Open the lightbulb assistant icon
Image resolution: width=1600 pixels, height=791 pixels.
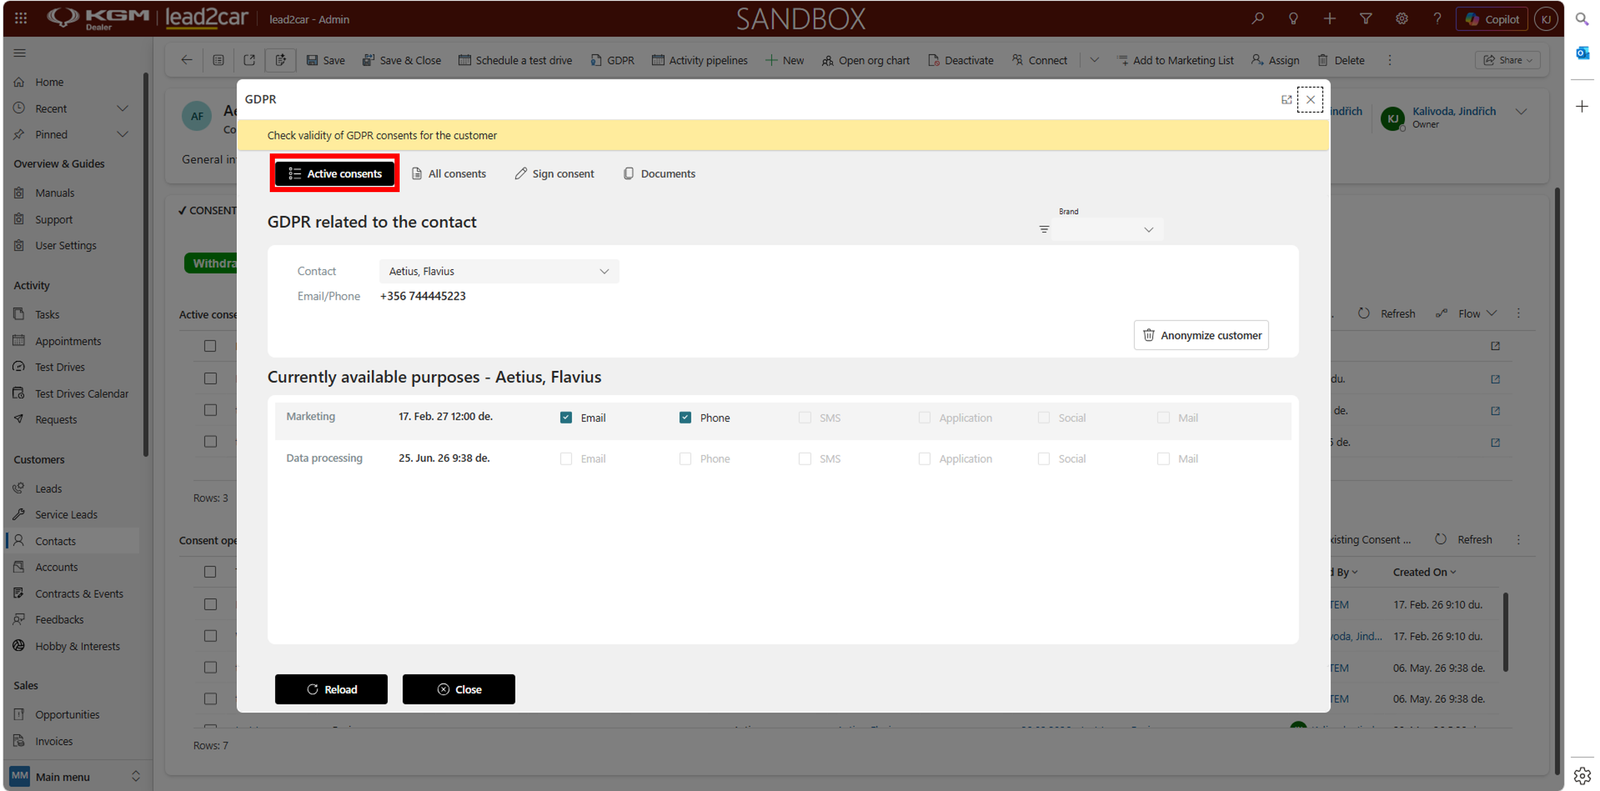[1293, 18]
